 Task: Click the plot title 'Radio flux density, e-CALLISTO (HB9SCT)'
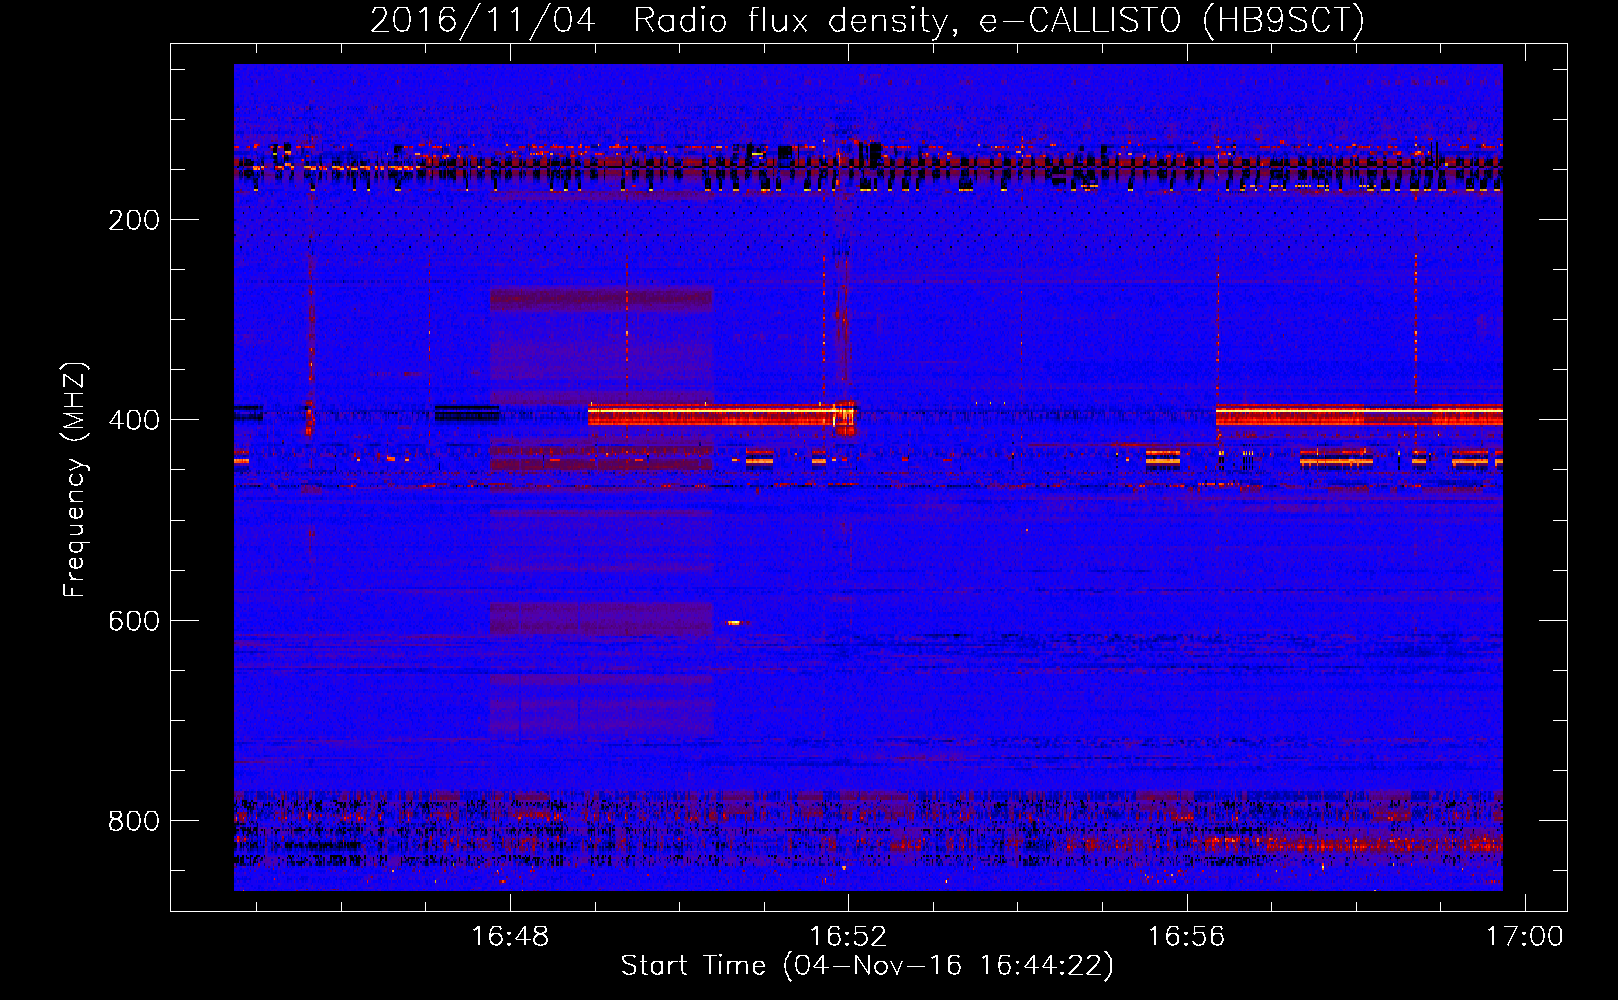[x=999, y=20]
